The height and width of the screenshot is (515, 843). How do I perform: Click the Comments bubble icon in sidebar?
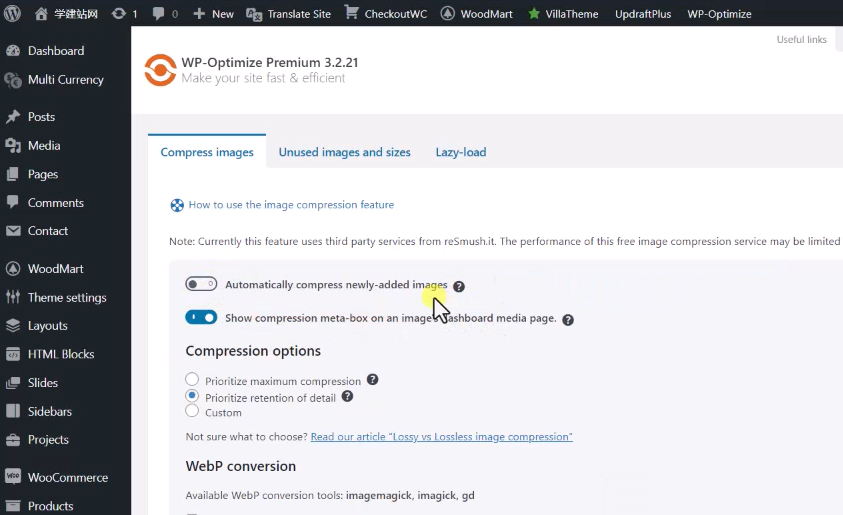click(x=13, y=202)
